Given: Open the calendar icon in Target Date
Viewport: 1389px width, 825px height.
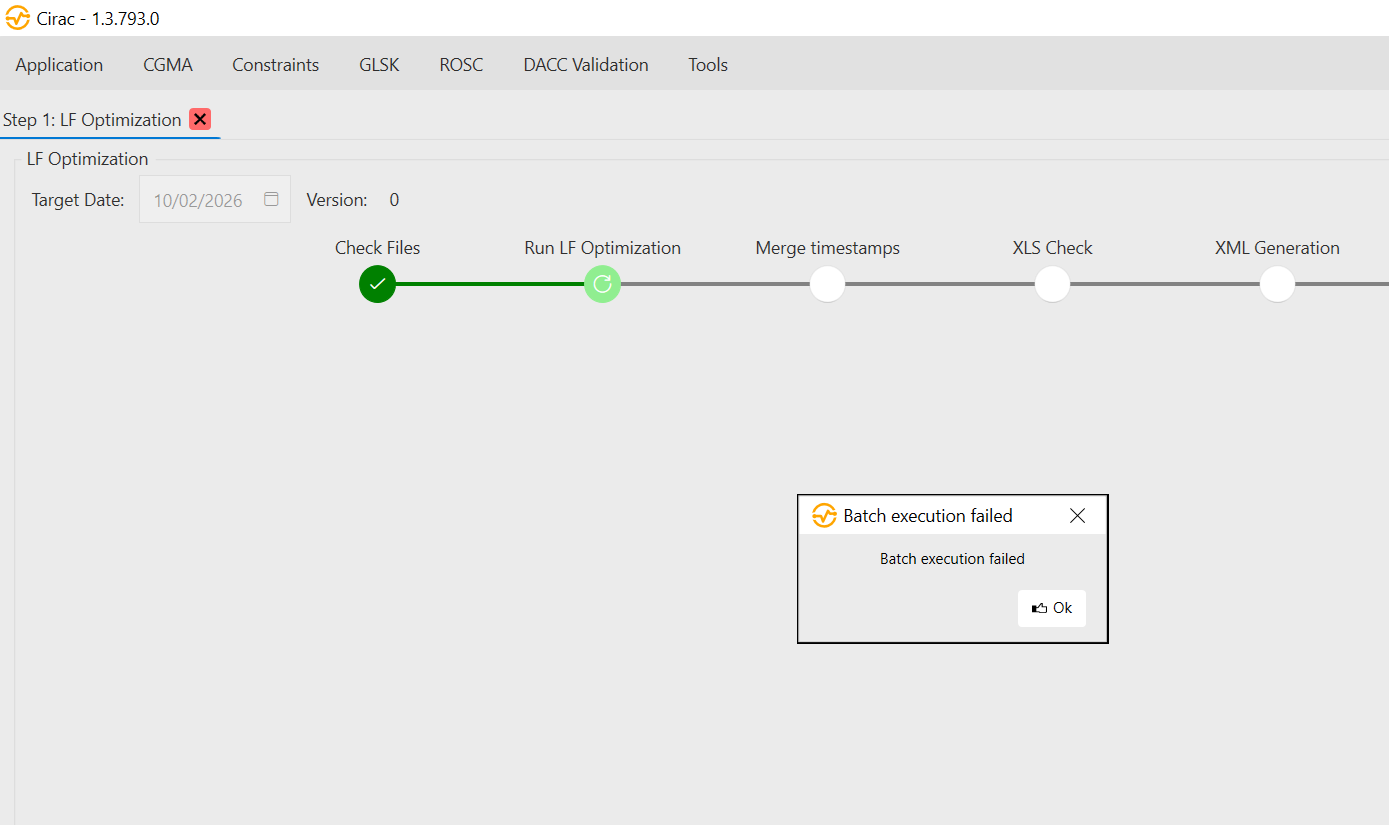Looking at the screenshot, I should coord(271,199).
